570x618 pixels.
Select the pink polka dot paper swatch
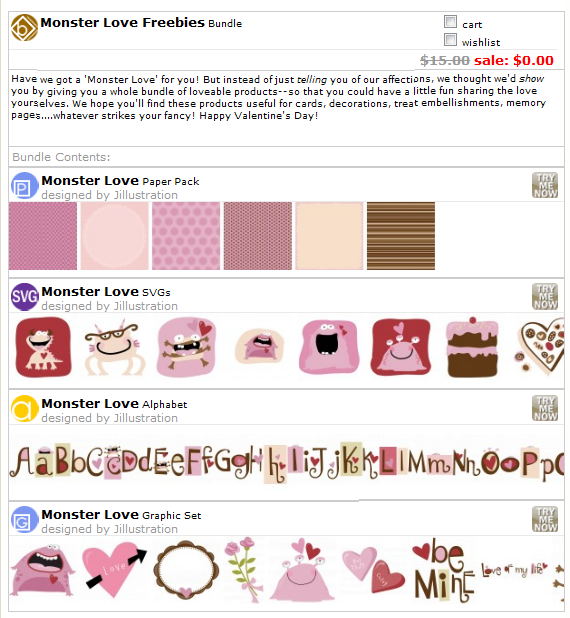pos(186,236)
